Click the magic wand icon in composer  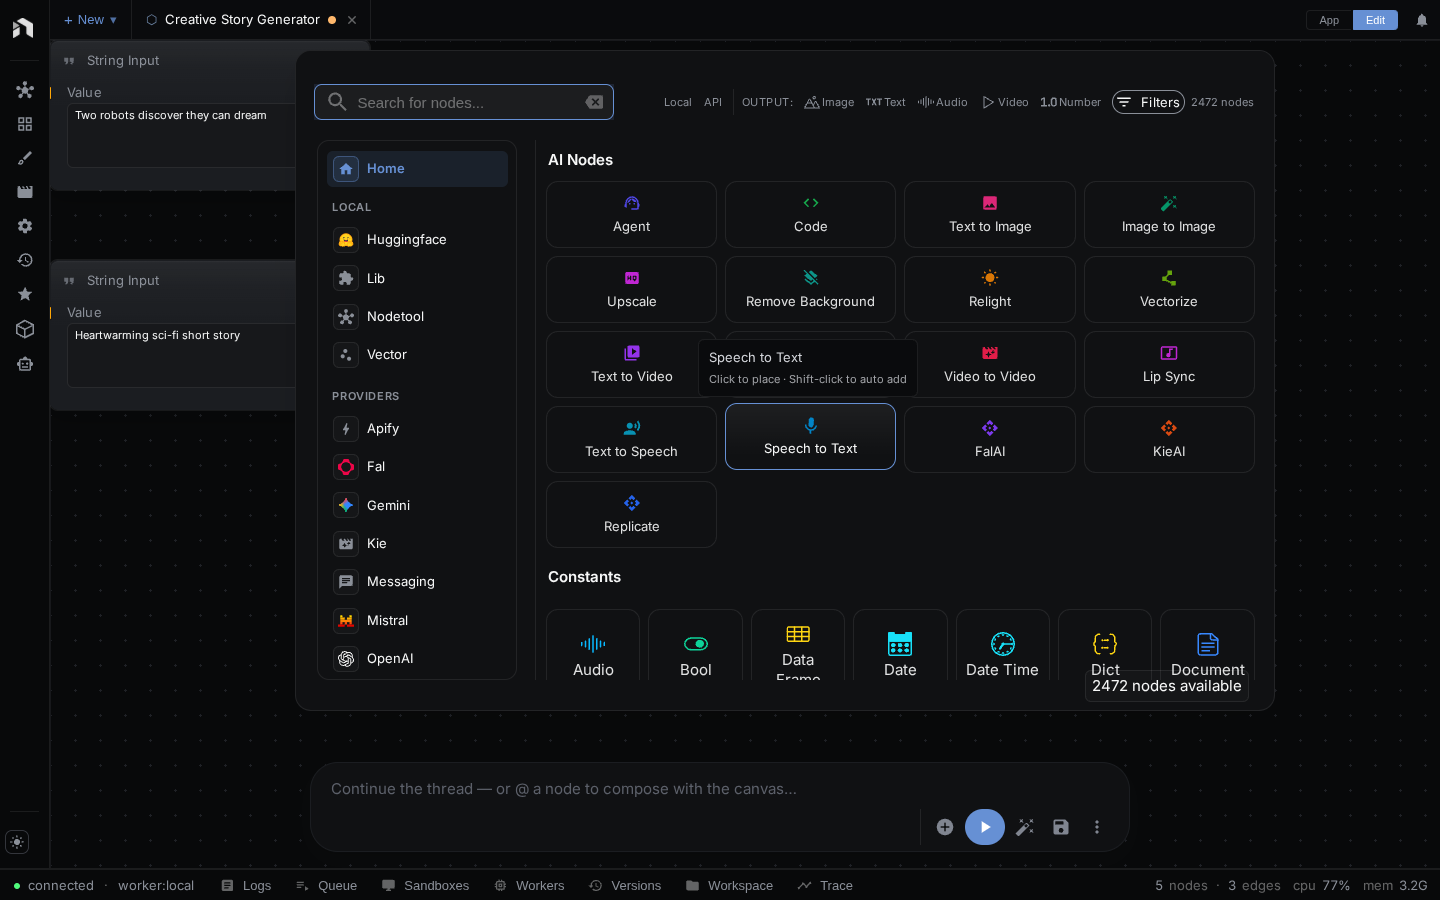pos(1025,827)
